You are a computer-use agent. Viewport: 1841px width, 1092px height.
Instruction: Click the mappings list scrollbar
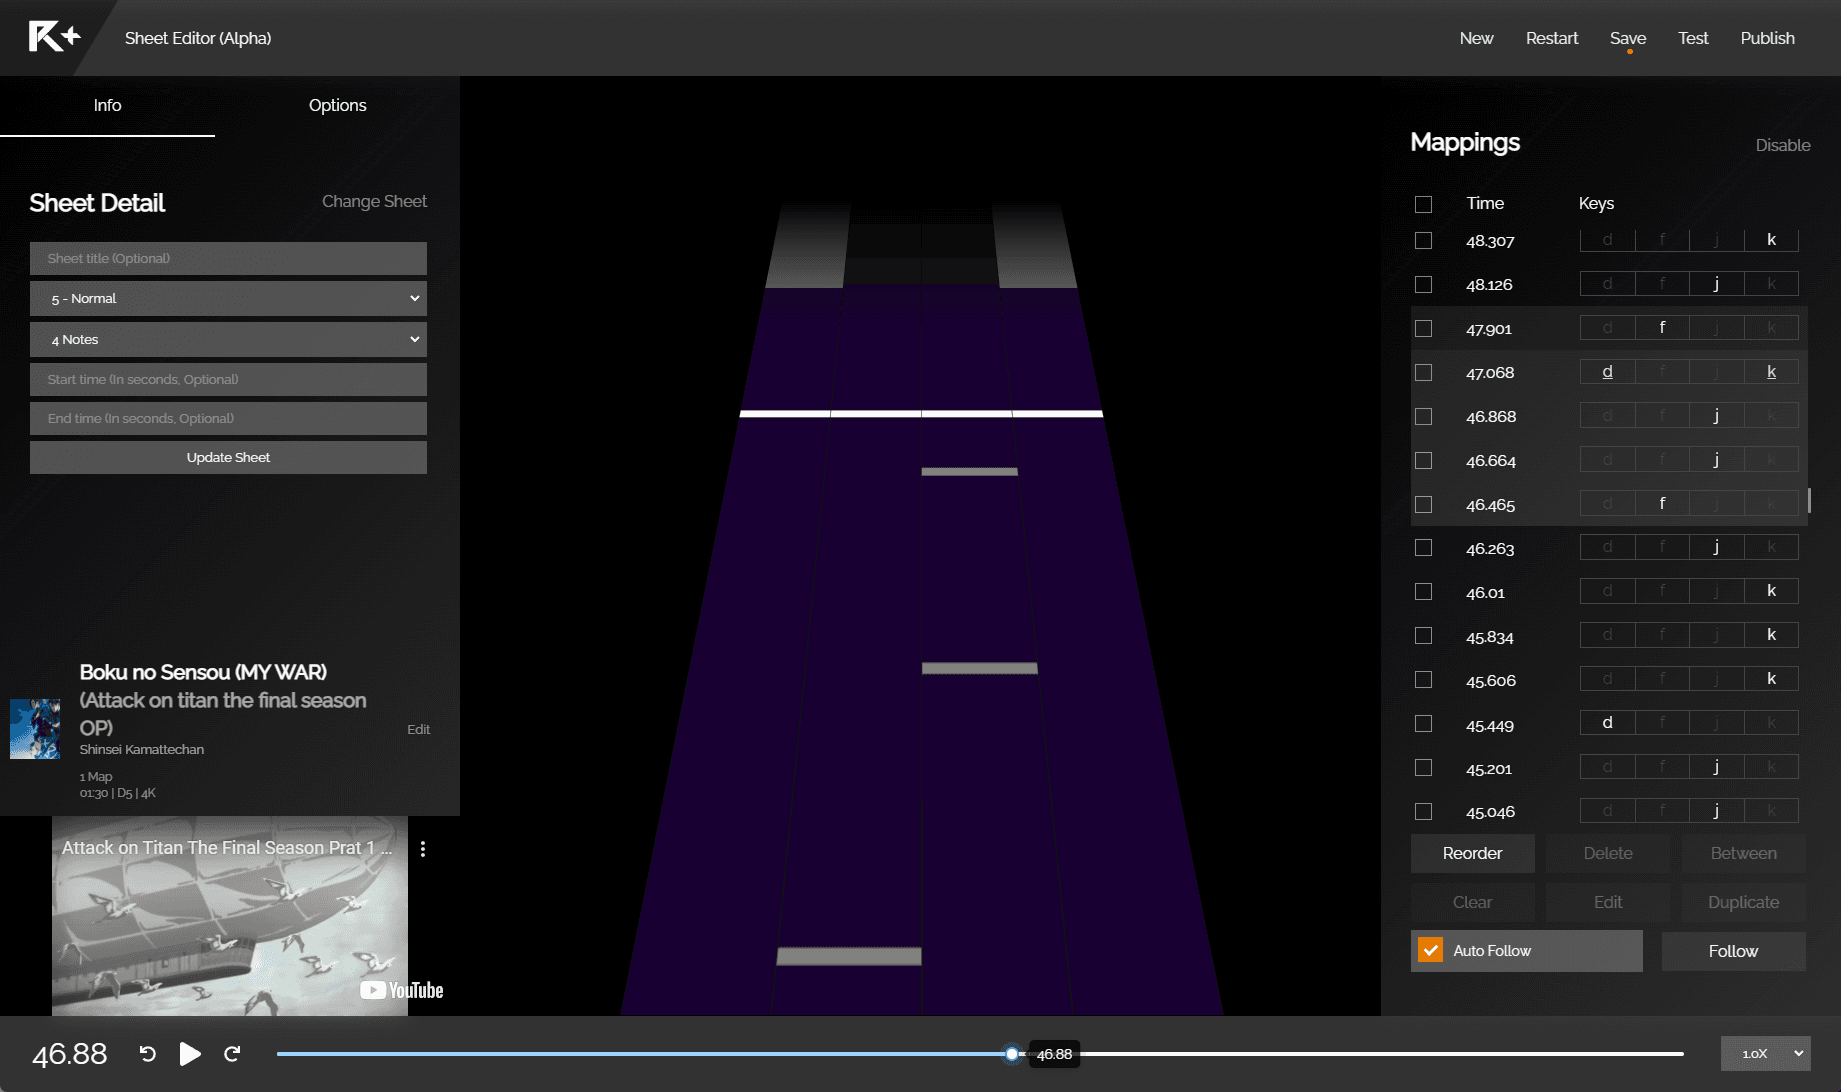(x=1809, y=500)
